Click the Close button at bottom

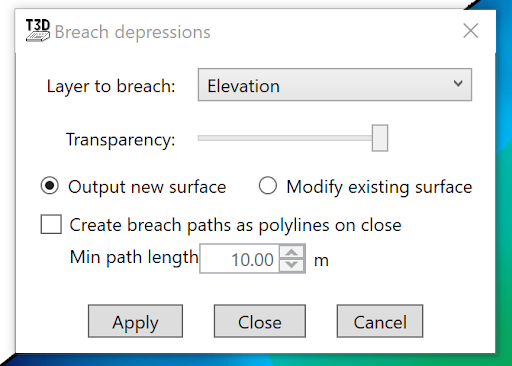point(260,321)
